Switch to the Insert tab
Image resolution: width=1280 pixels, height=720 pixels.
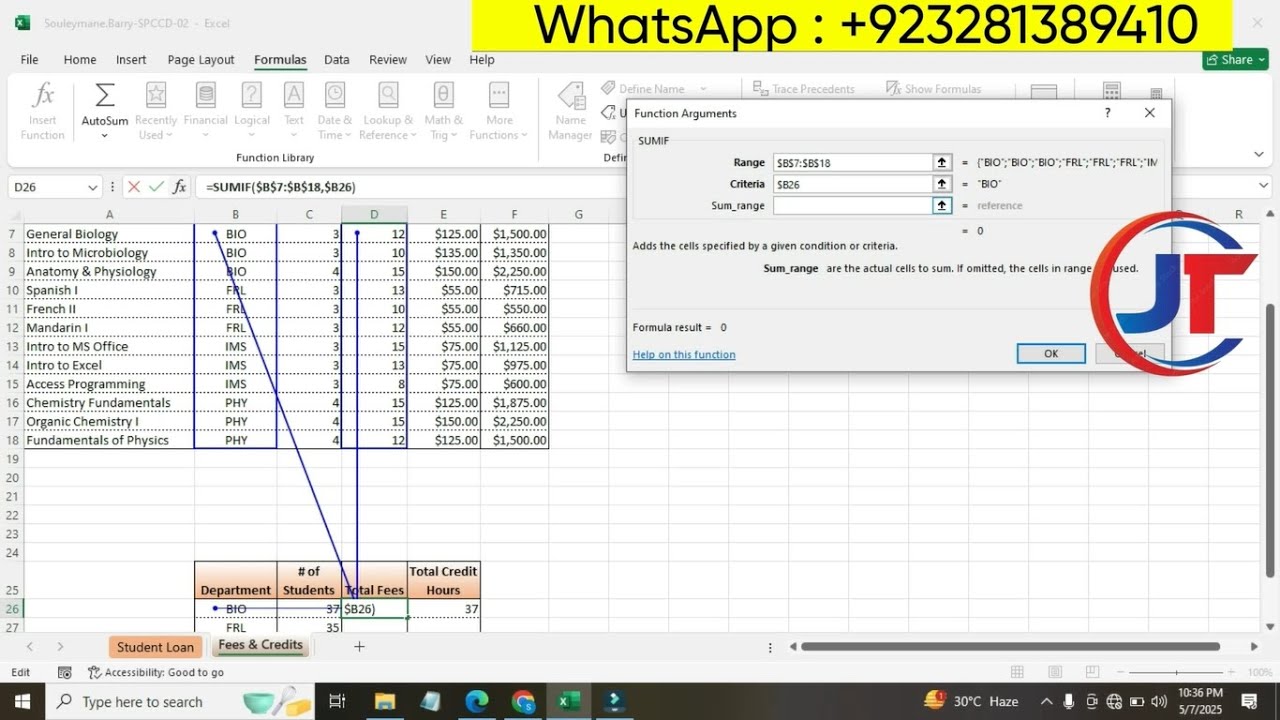click(x=131, y=60)
